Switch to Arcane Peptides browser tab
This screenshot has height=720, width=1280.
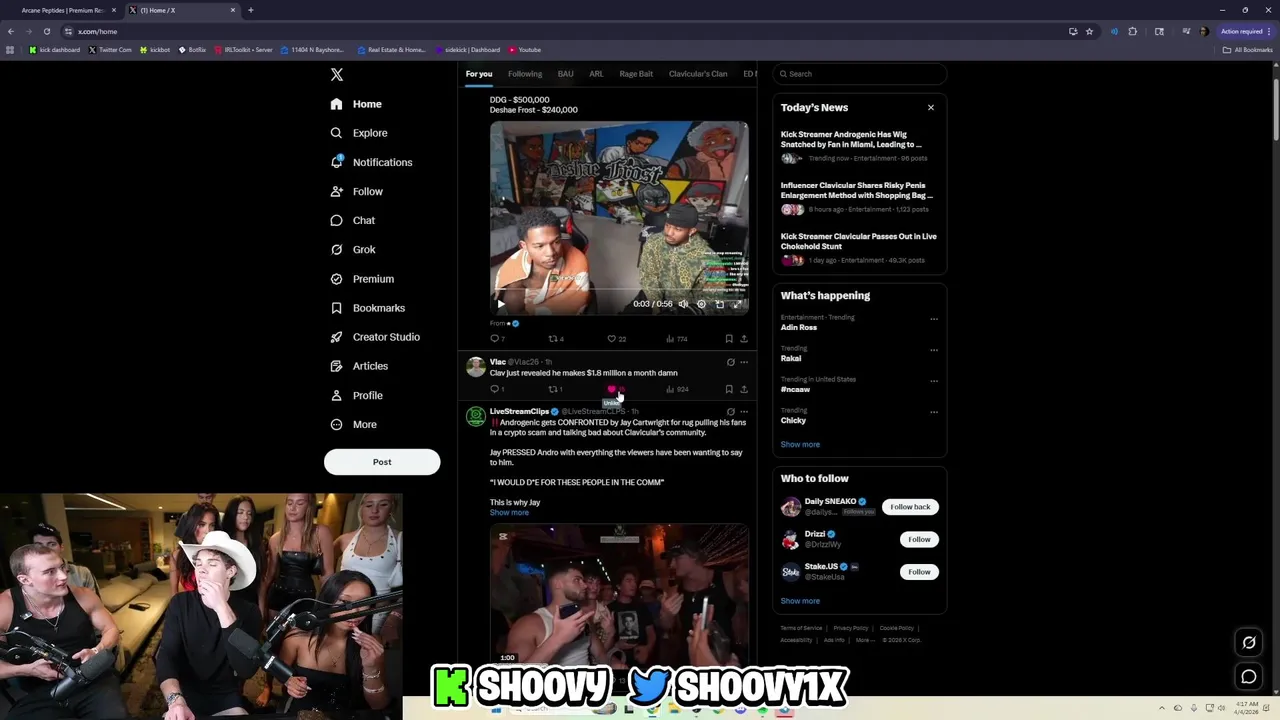point(62,10)
